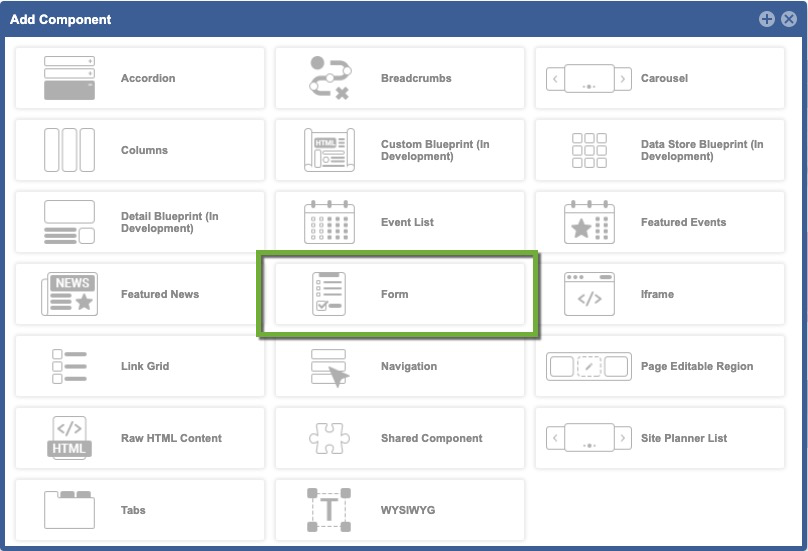
Task: Expand the Add Component dialog with plus icon
Action: (766, 19)
